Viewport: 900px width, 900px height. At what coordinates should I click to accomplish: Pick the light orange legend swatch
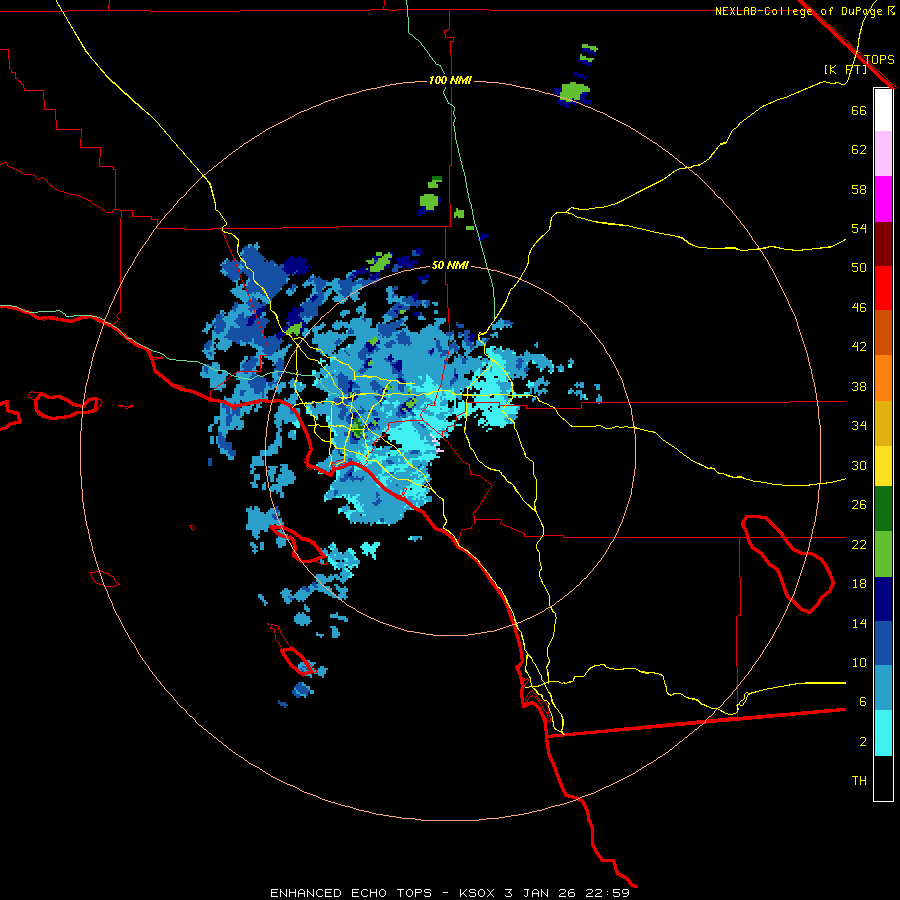[x=883, y=378]
